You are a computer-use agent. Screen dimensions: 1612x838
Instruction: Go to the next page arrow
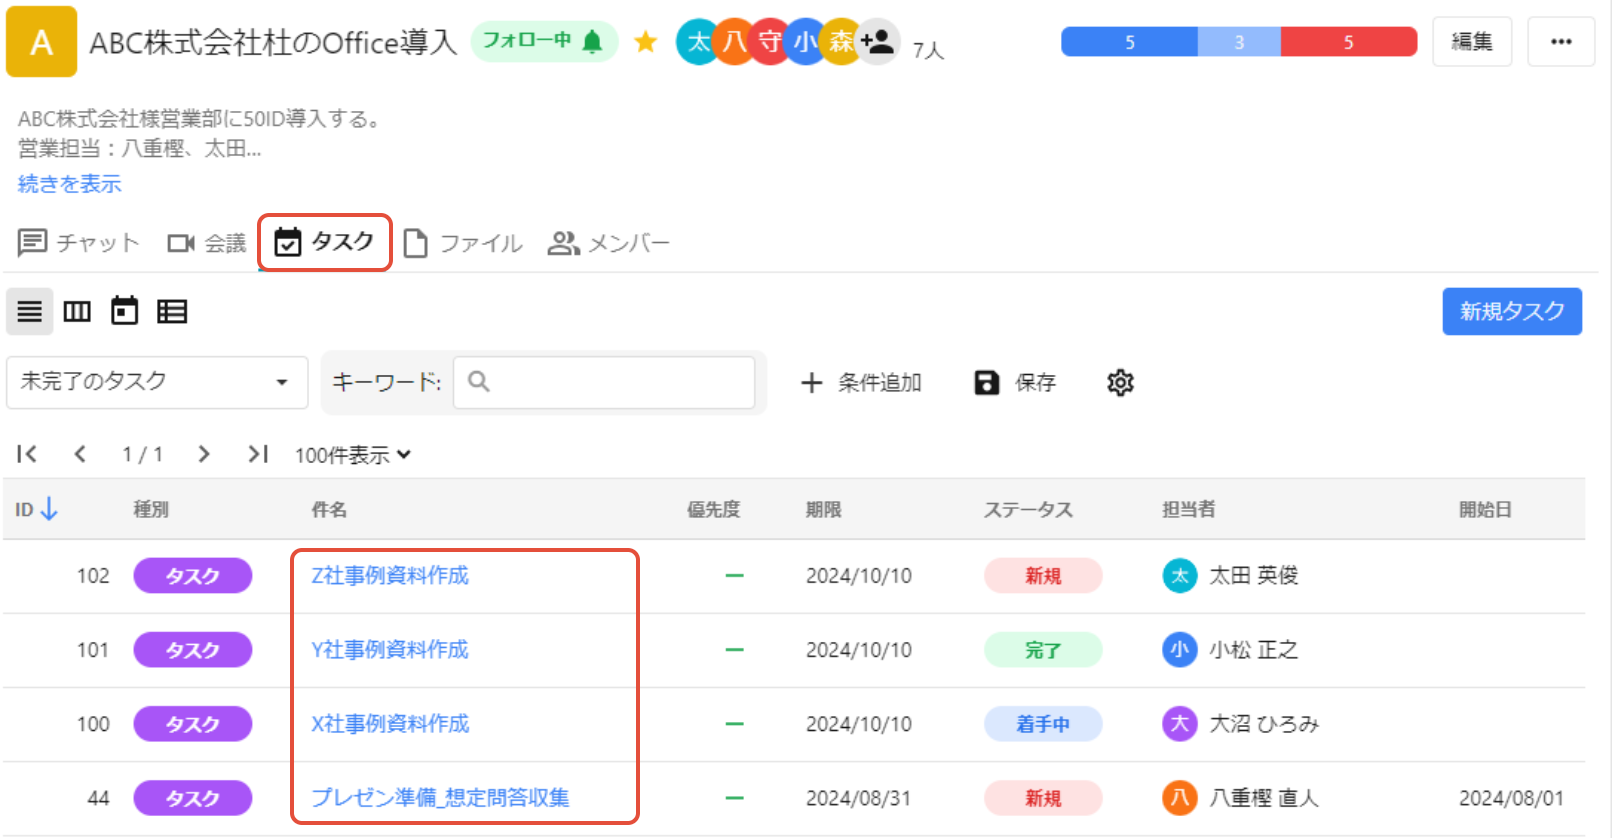pyautogui.click(x=204, y=454)
